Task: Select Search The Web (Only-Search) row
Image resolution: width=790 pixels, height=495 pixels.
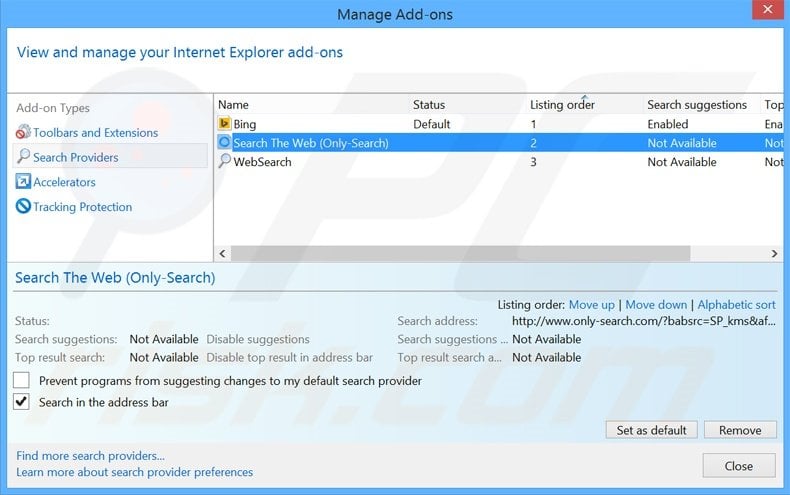Action: tap(499, 143)
